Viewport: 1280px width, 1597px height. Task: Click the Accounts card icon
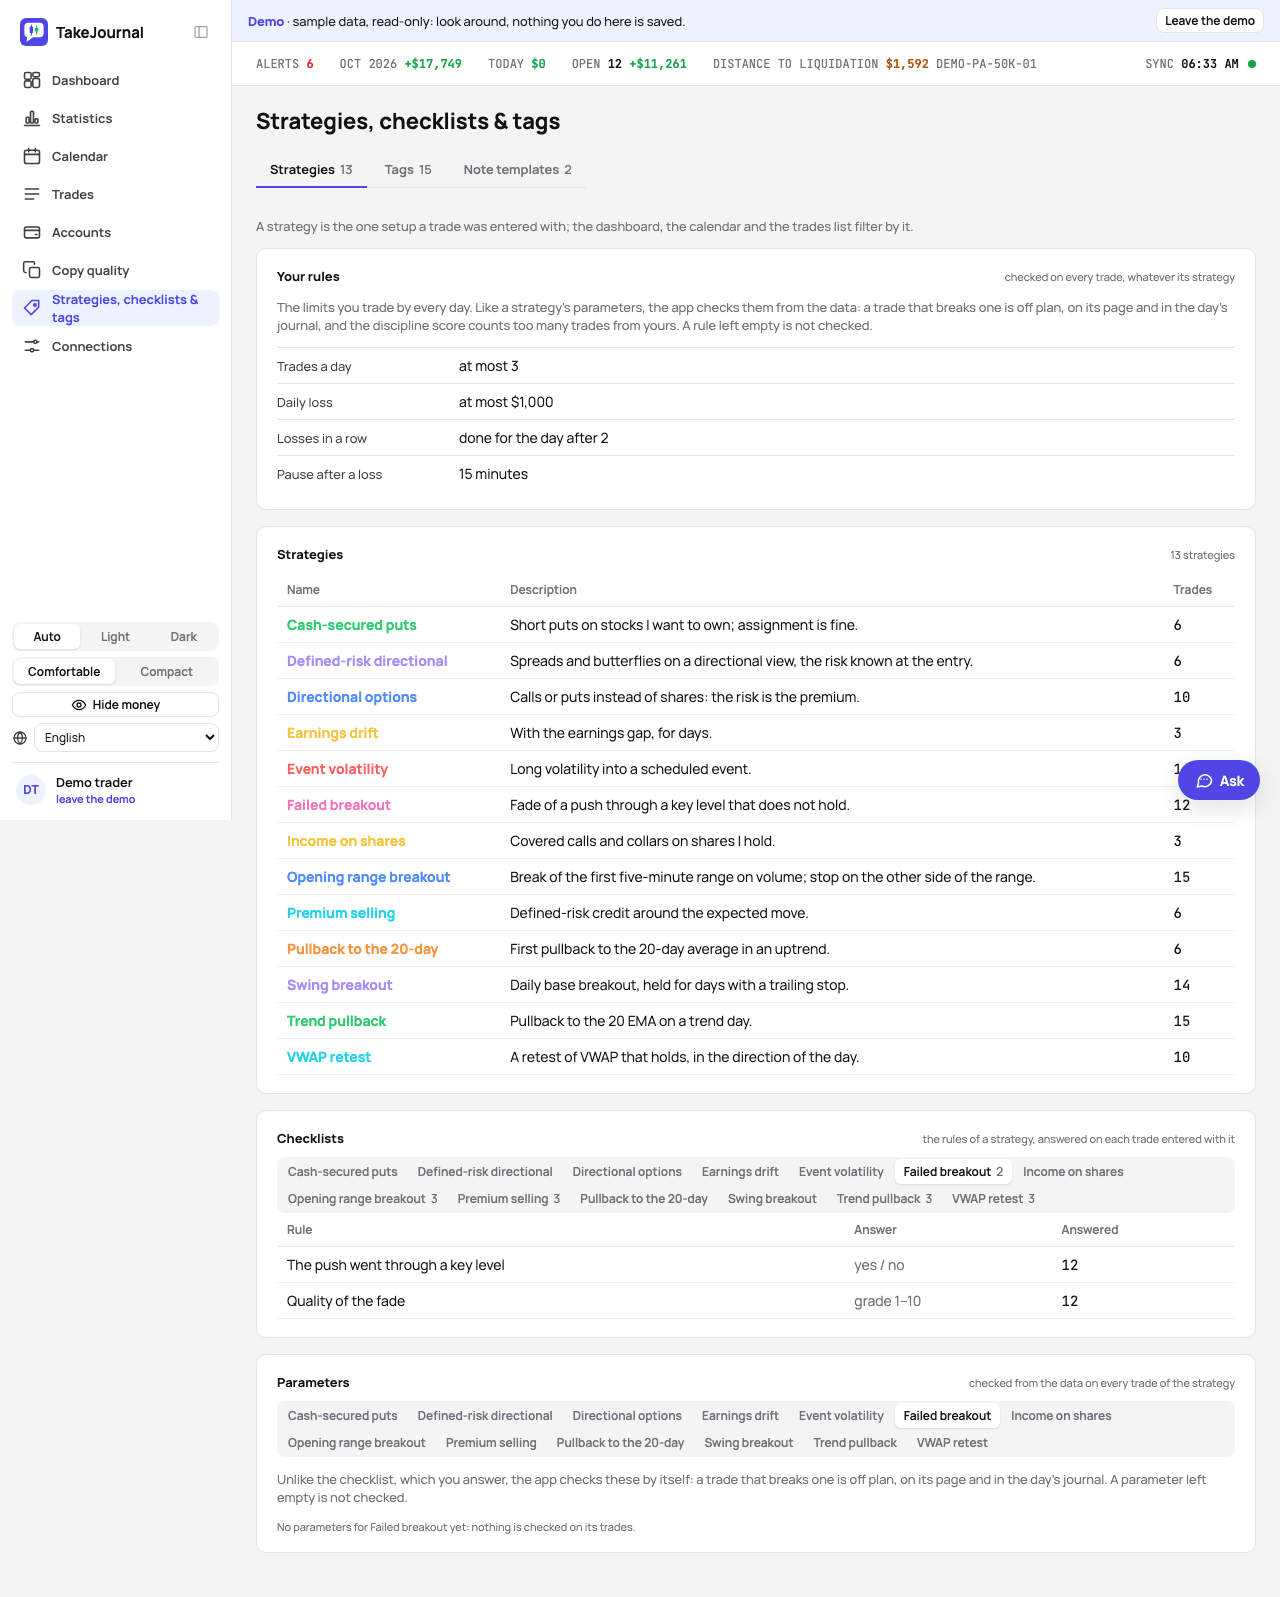(x=32, y=232)
